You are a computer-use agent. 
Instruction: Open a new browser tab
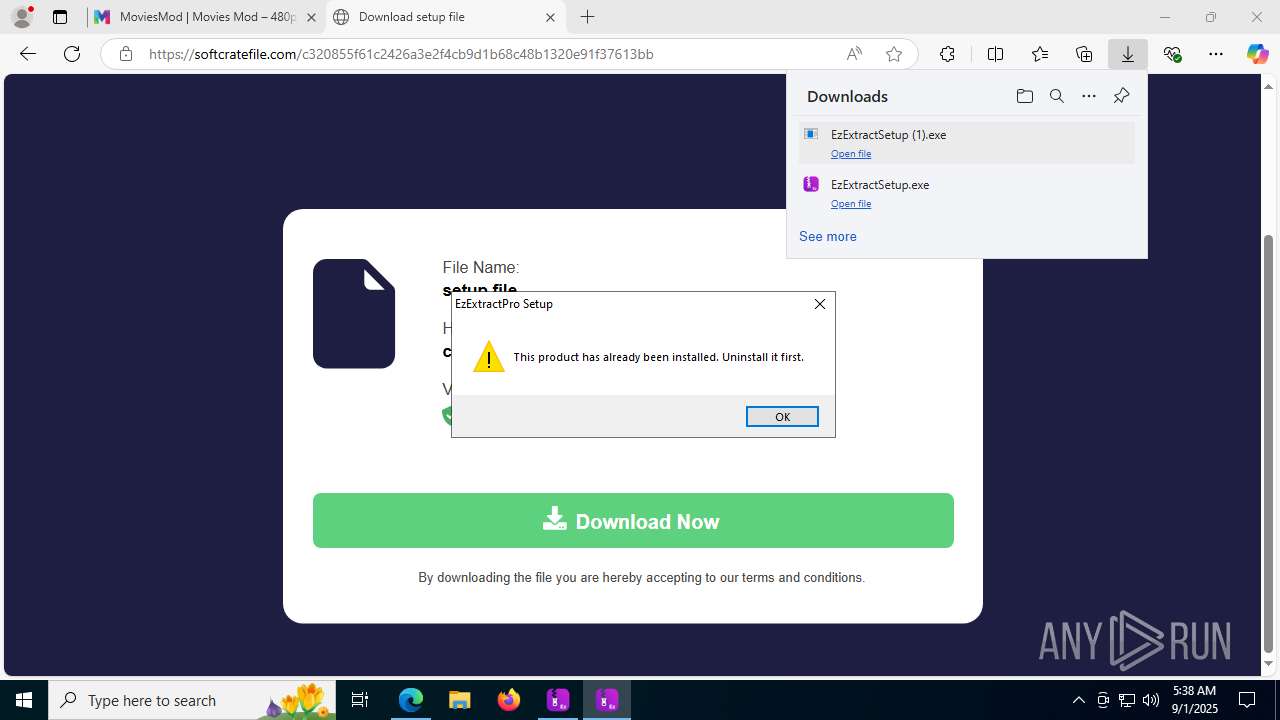[588, 17]
